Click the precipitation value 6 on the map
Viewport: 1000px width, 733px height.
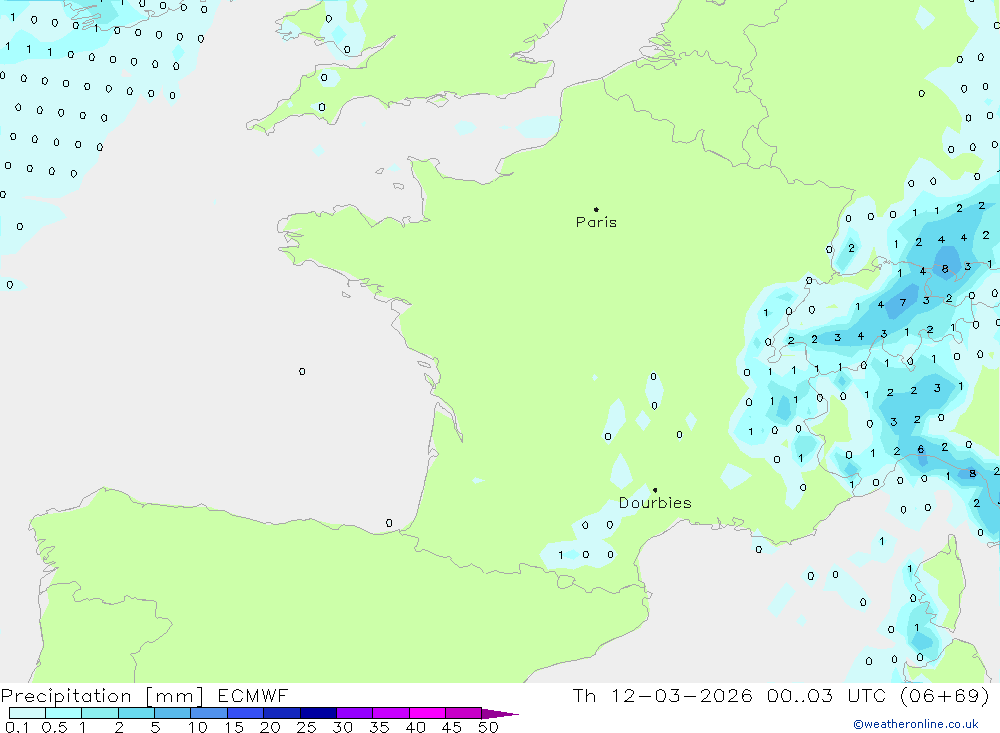coord(921,450)
